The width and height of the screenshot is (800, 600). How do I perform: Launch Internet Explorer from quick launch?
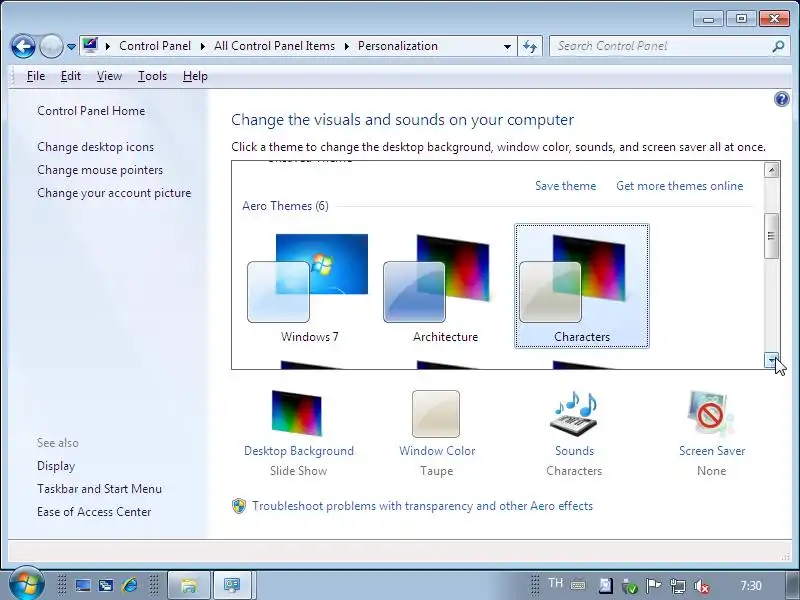coord(130,586)
